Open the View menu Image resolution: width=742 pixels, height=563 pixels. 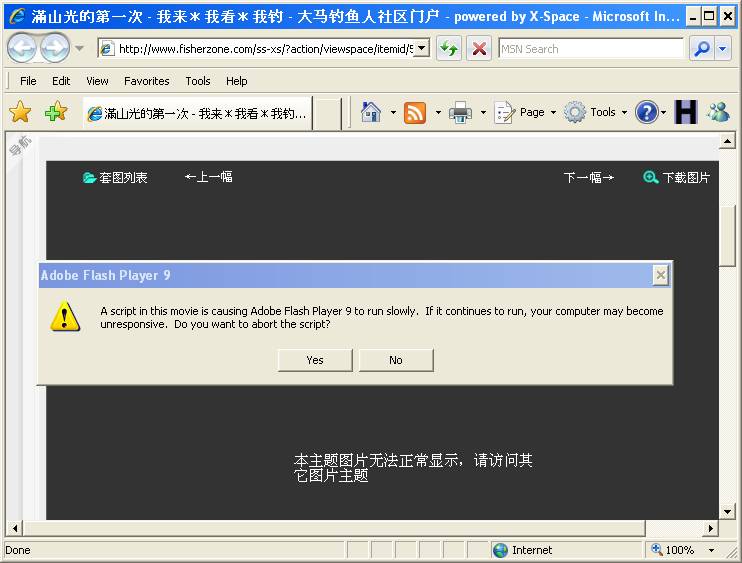click(x=97, y=81)
